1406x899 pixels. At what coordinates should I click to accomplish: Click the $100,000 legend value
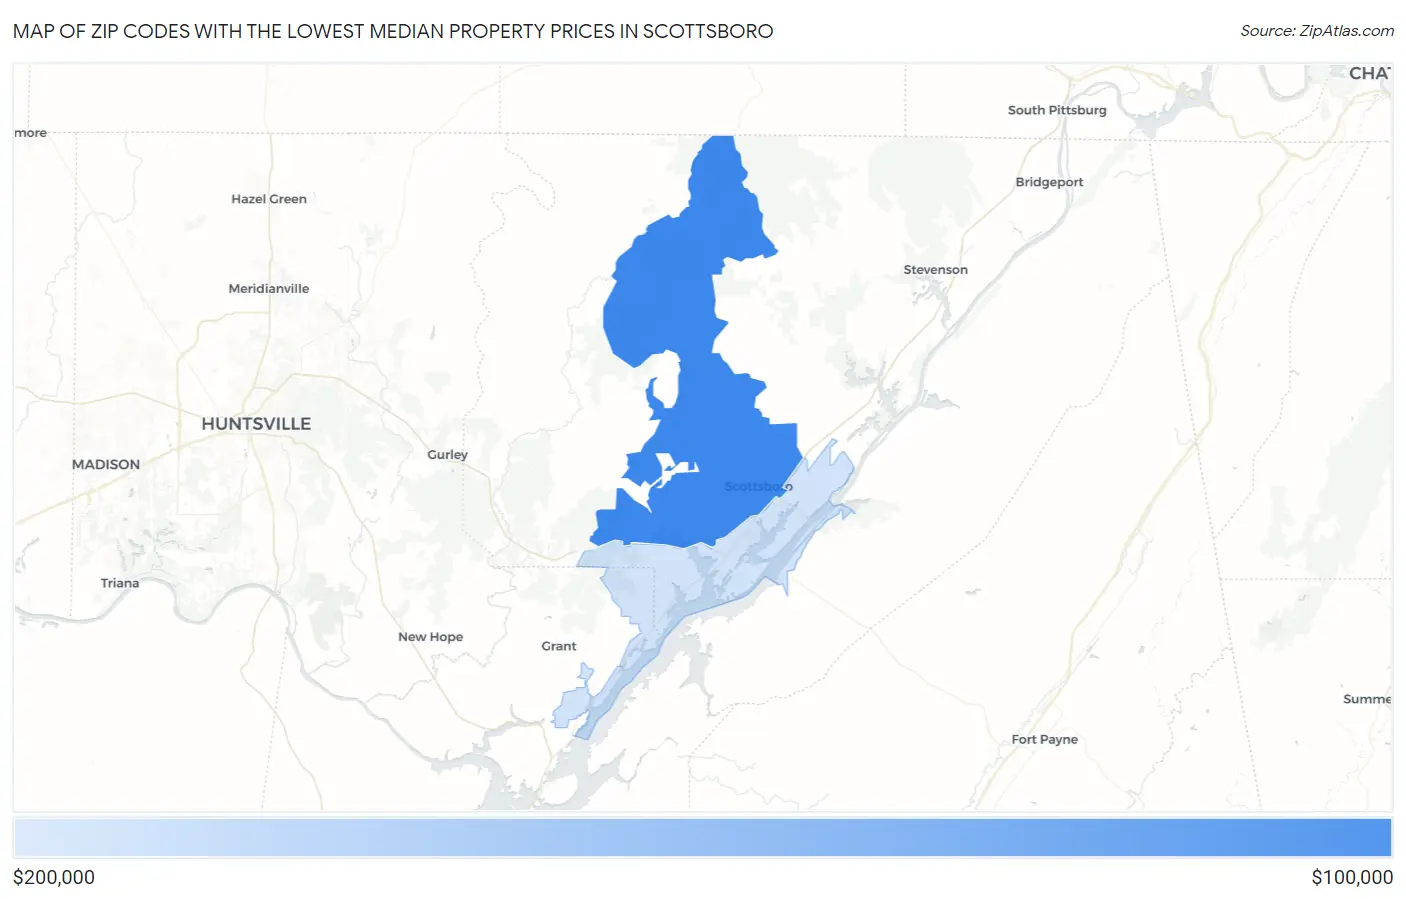click(1352, 877)
